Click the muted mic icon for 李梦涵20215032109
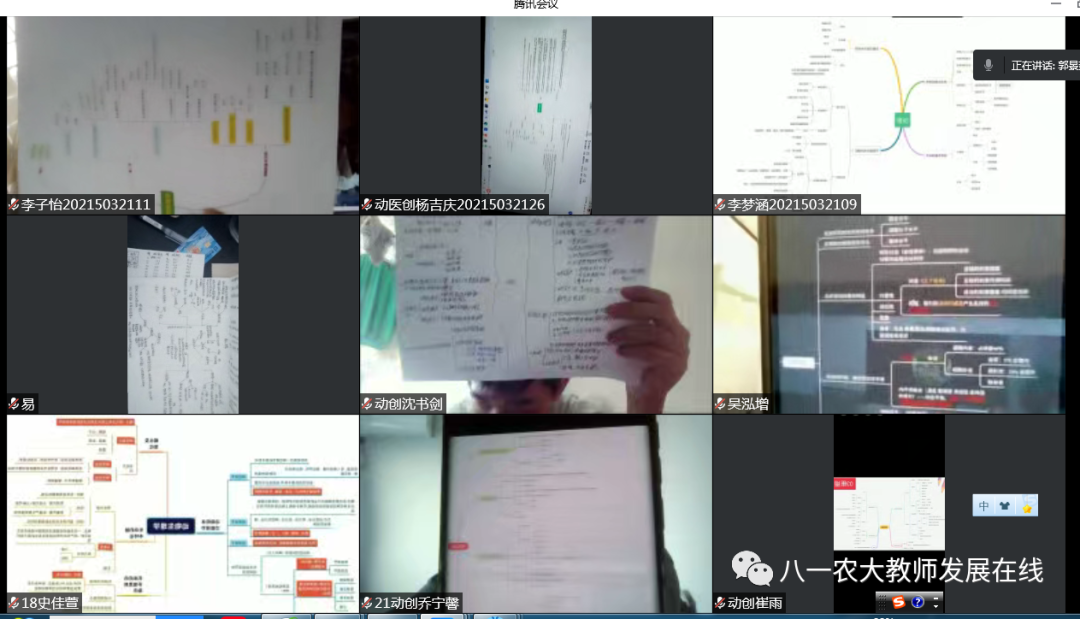Screen dimensions: 1080x619 click(720, 205)
